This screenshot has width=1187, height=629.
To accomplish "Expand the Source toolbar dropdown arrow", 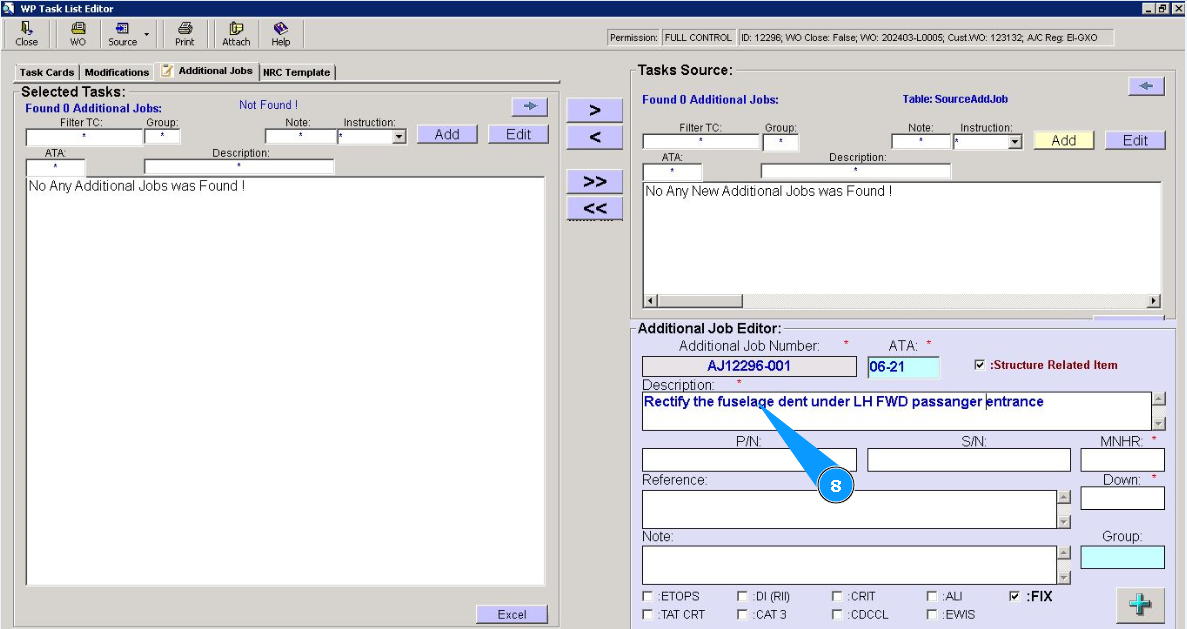I will point(146,35).
